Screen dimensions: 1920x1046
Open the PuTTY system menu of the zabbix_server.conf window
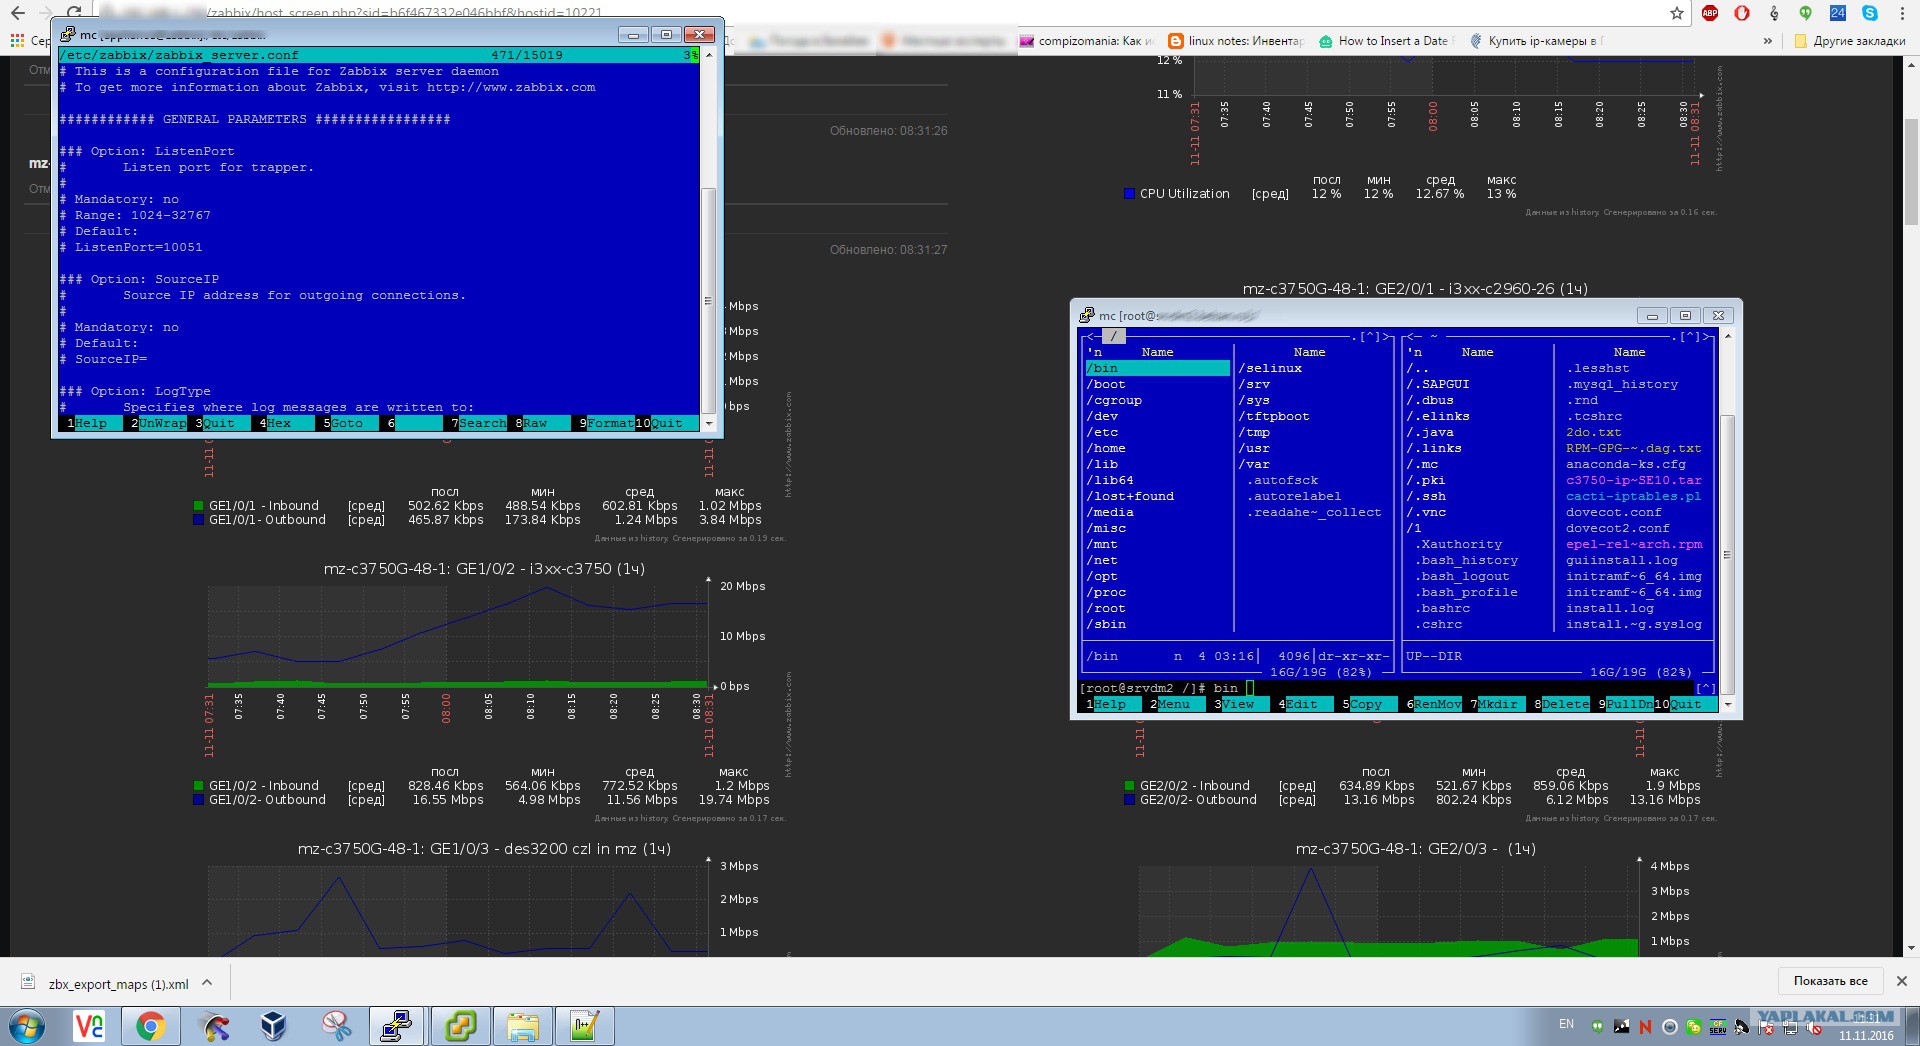[67, 34]
